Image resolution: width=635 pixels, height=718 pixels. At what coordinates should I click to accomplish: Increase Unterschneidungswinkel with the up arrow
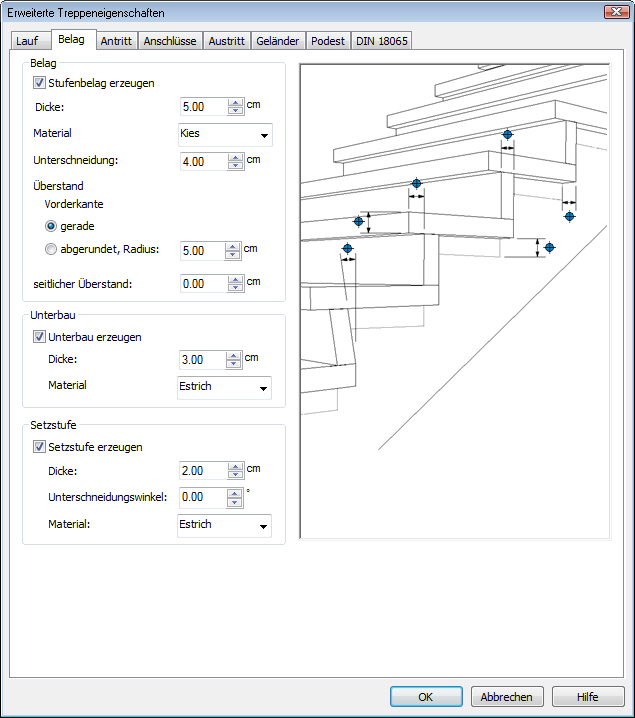pyautogui.click(x=234, y=494)
